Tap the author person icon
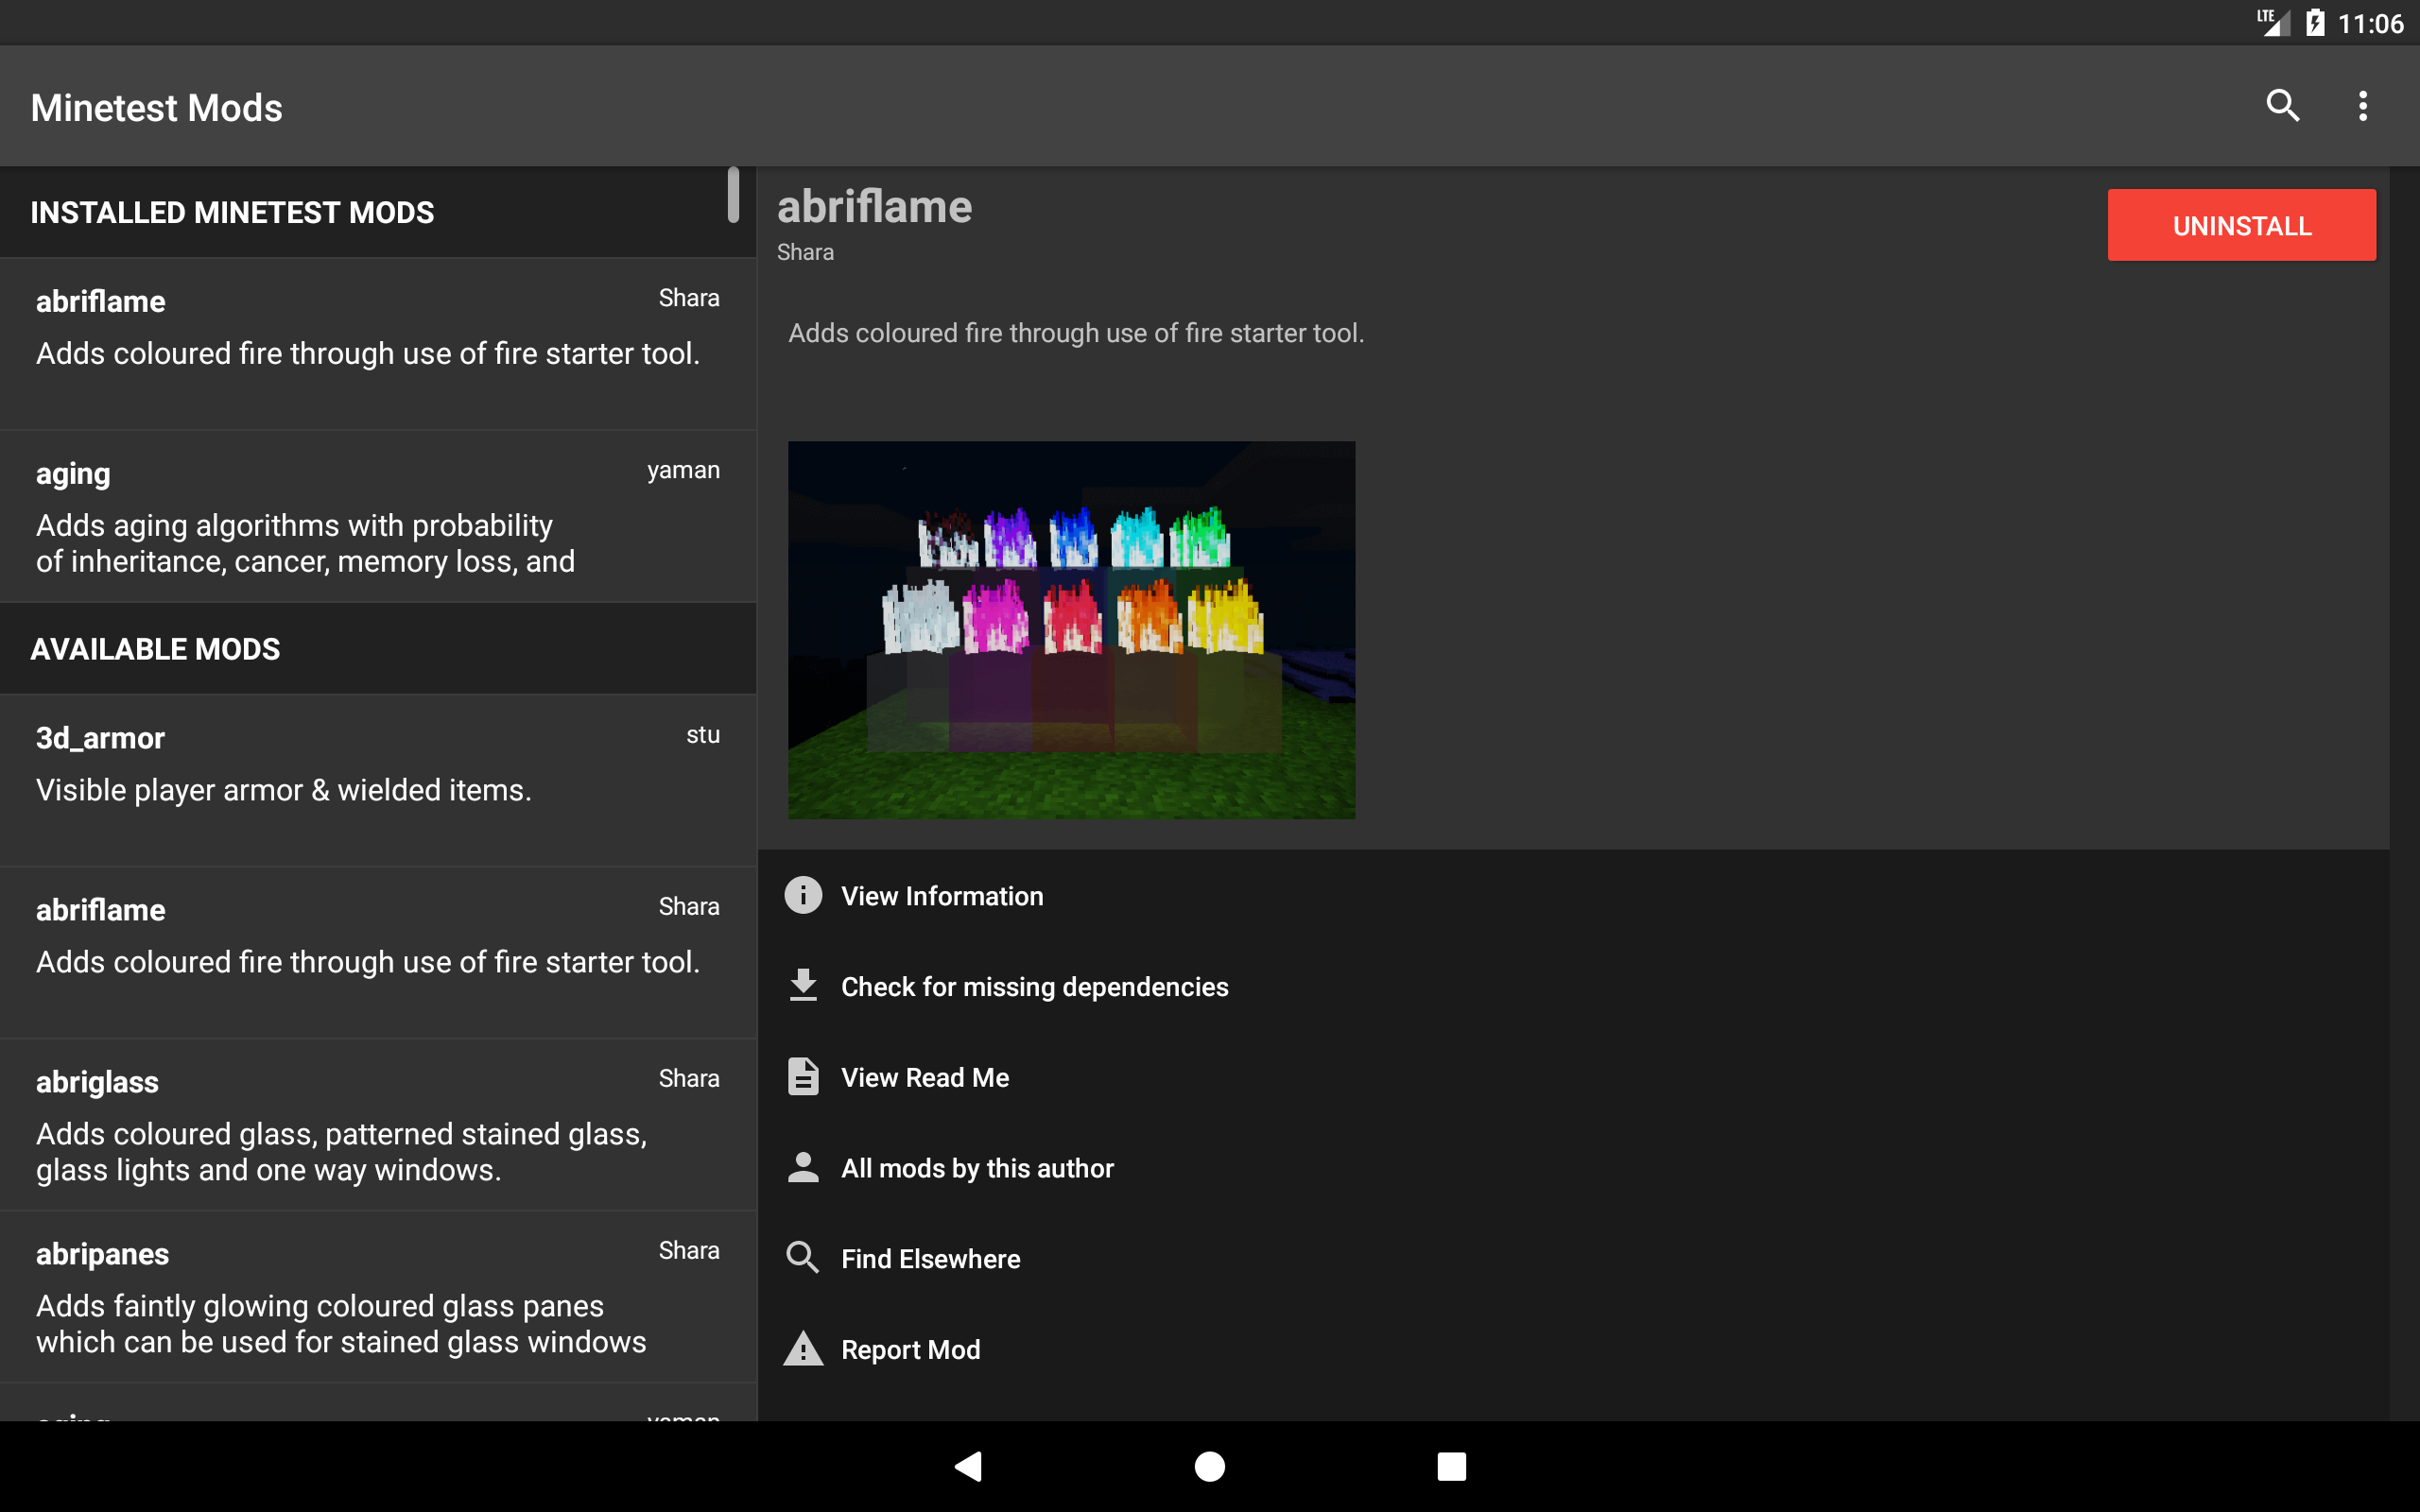Viewport: 2420px width, 1512px height. coord(803,1167)
